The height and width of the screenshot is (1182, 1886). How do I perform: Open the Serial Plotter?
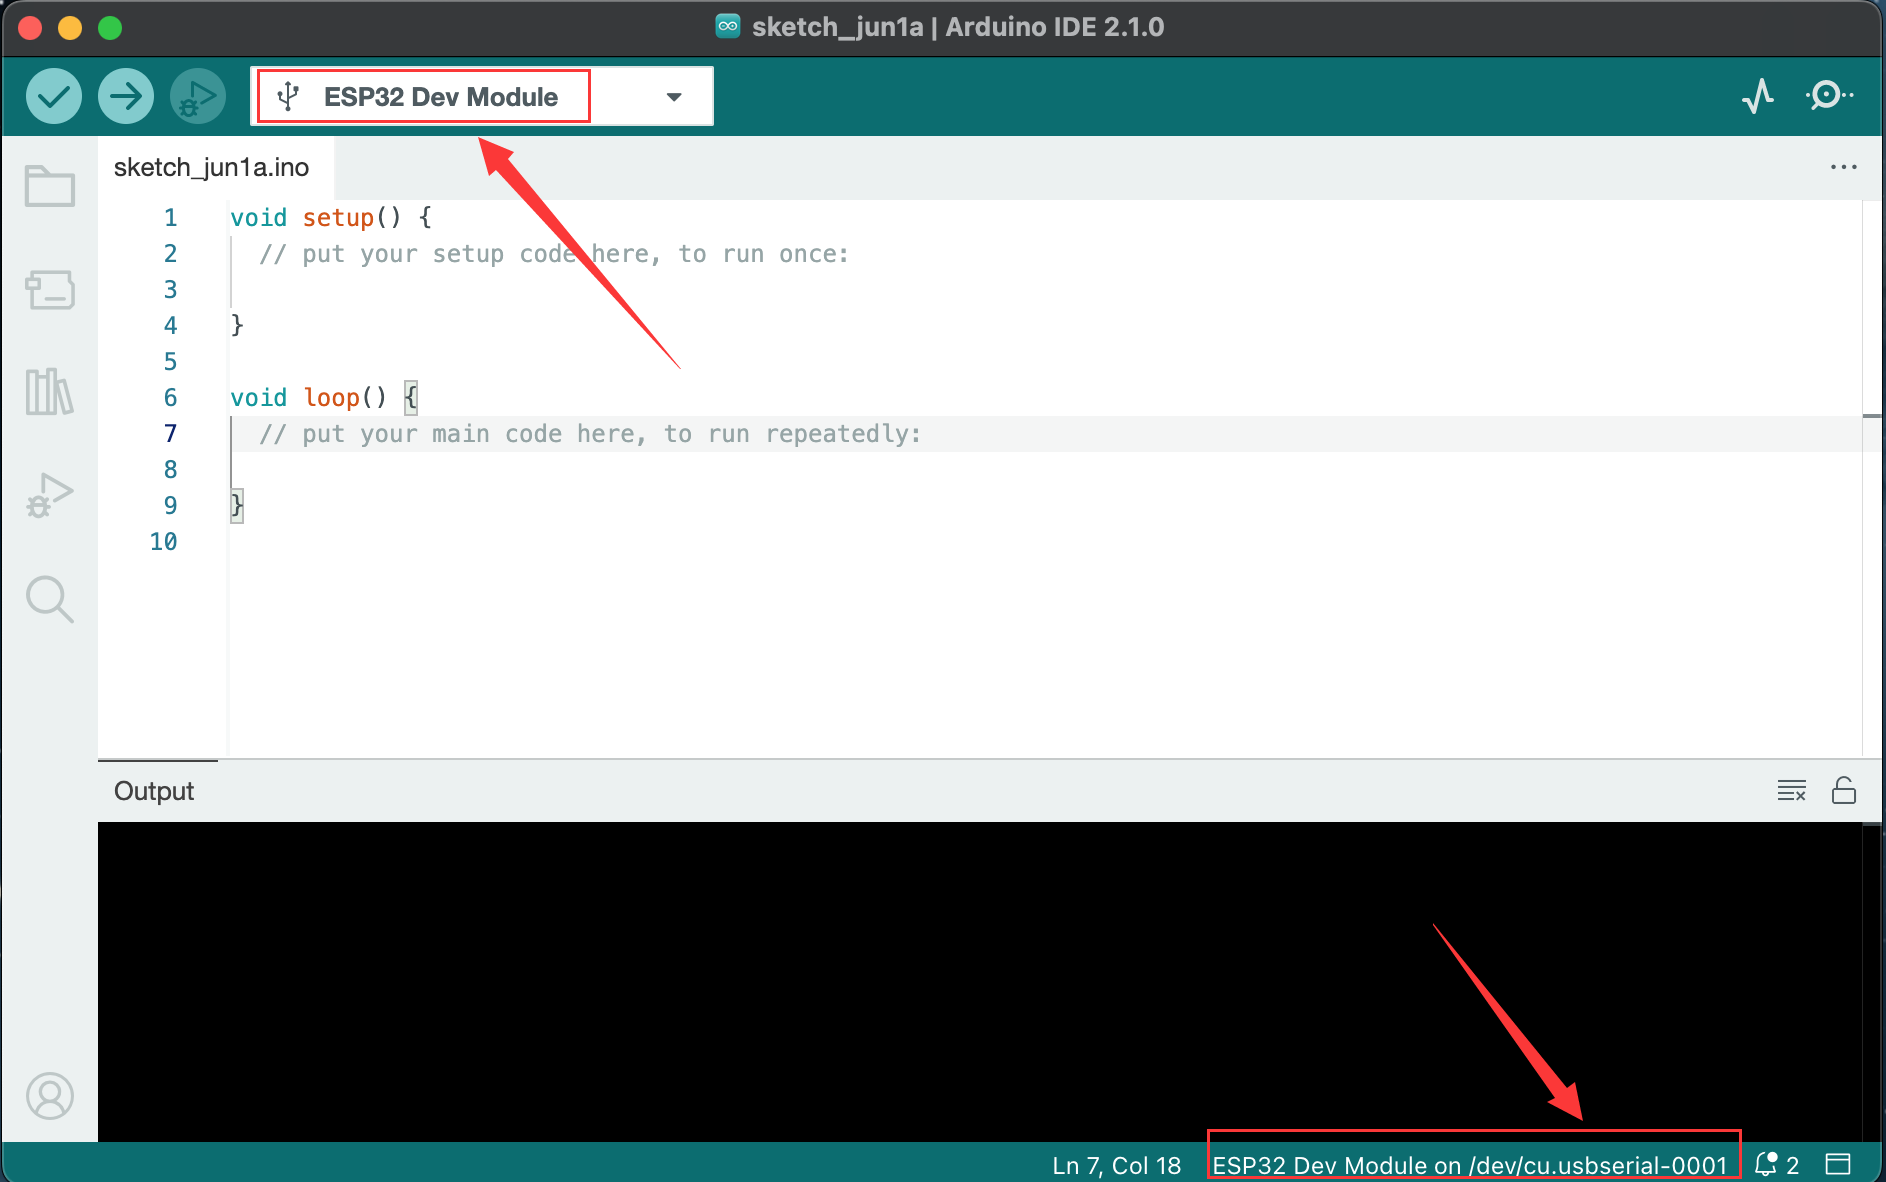(1758, 96)
